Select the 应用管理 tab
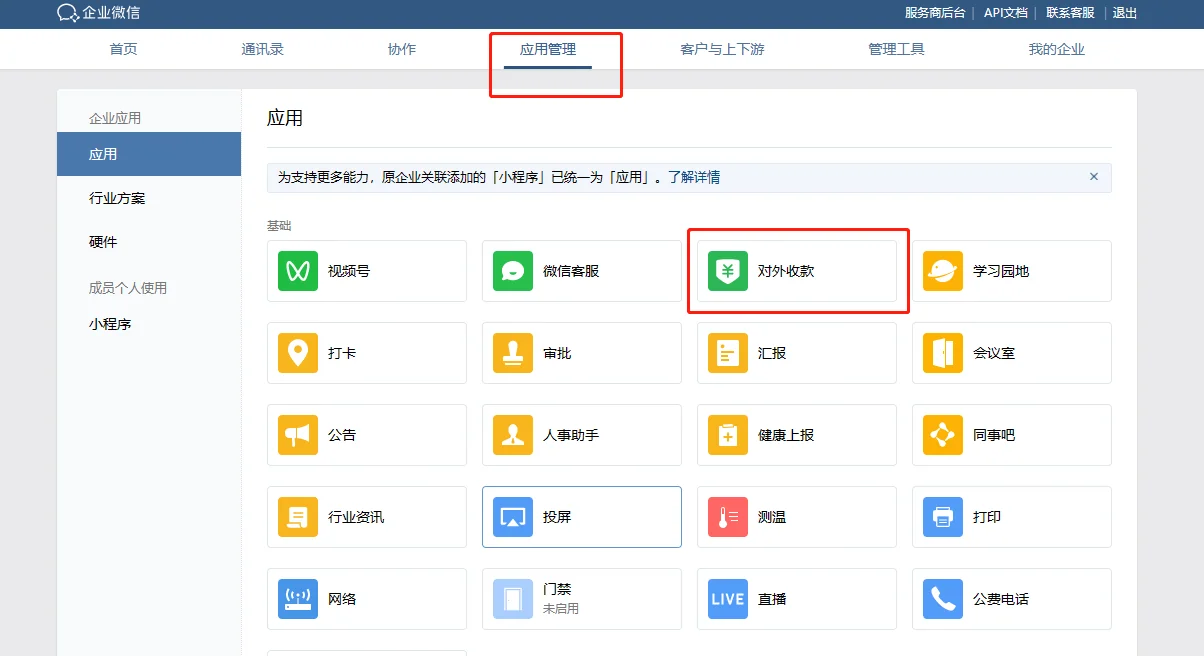The image size is (1204, 656). 548,49
